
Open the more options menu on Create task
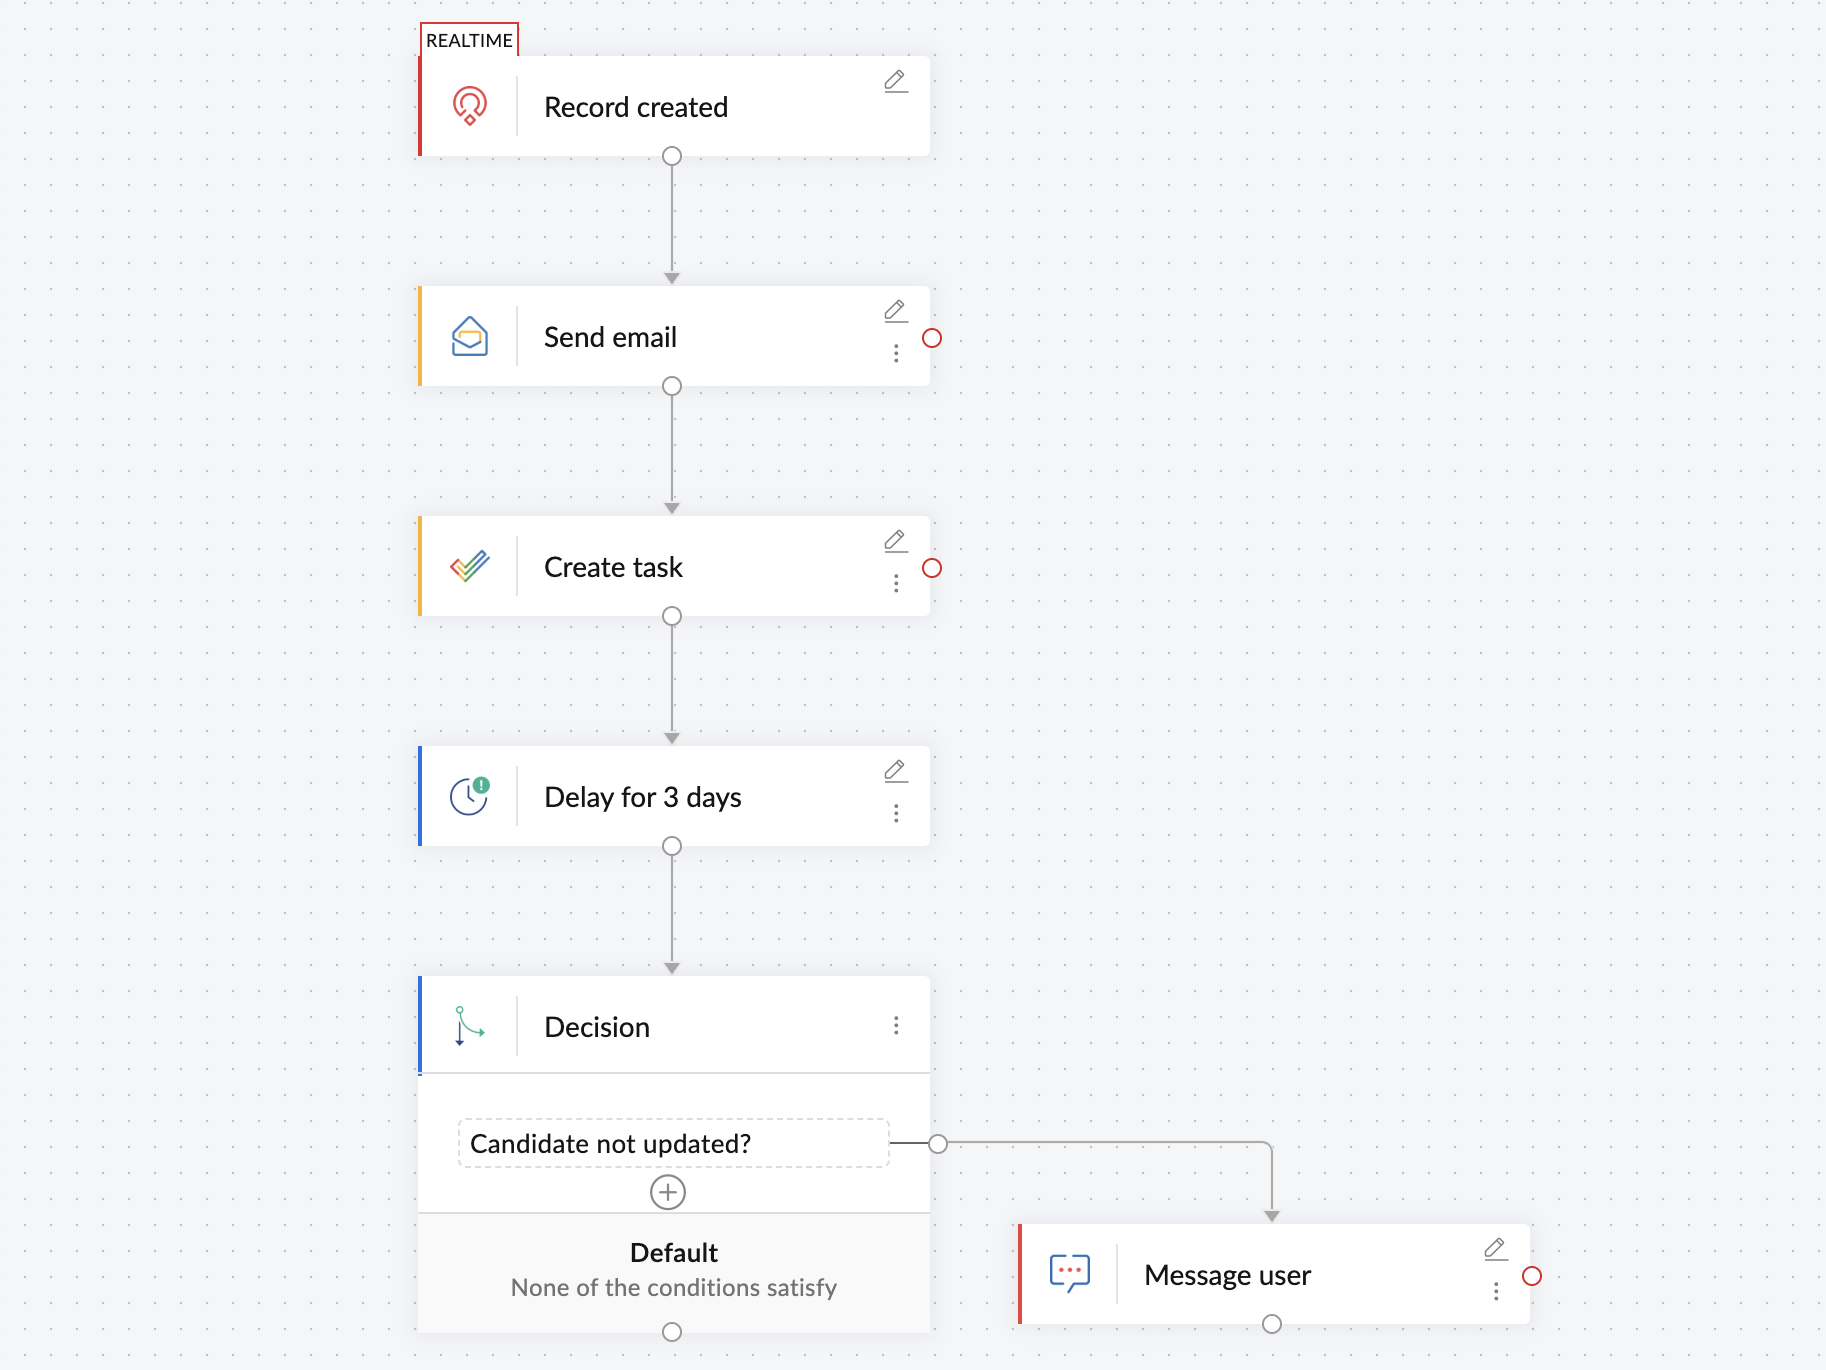click(x=896, y=583)
